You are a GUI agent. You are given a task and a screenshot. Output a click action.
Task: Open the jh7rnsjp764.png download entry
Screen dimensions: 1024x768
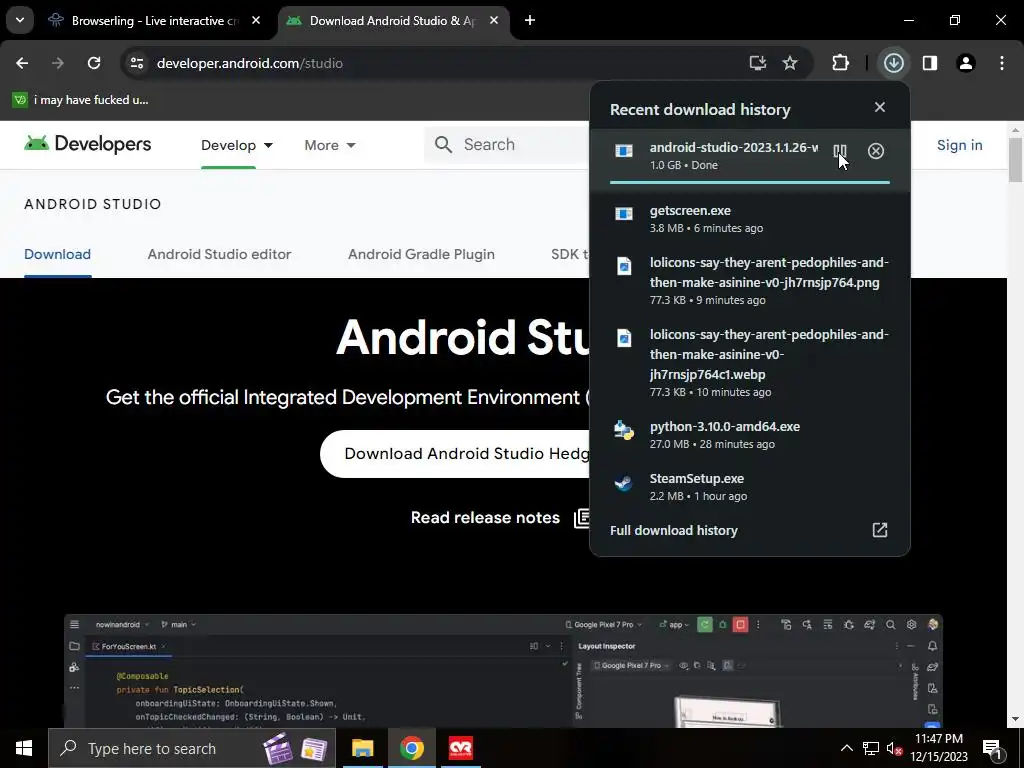[750, 281]
